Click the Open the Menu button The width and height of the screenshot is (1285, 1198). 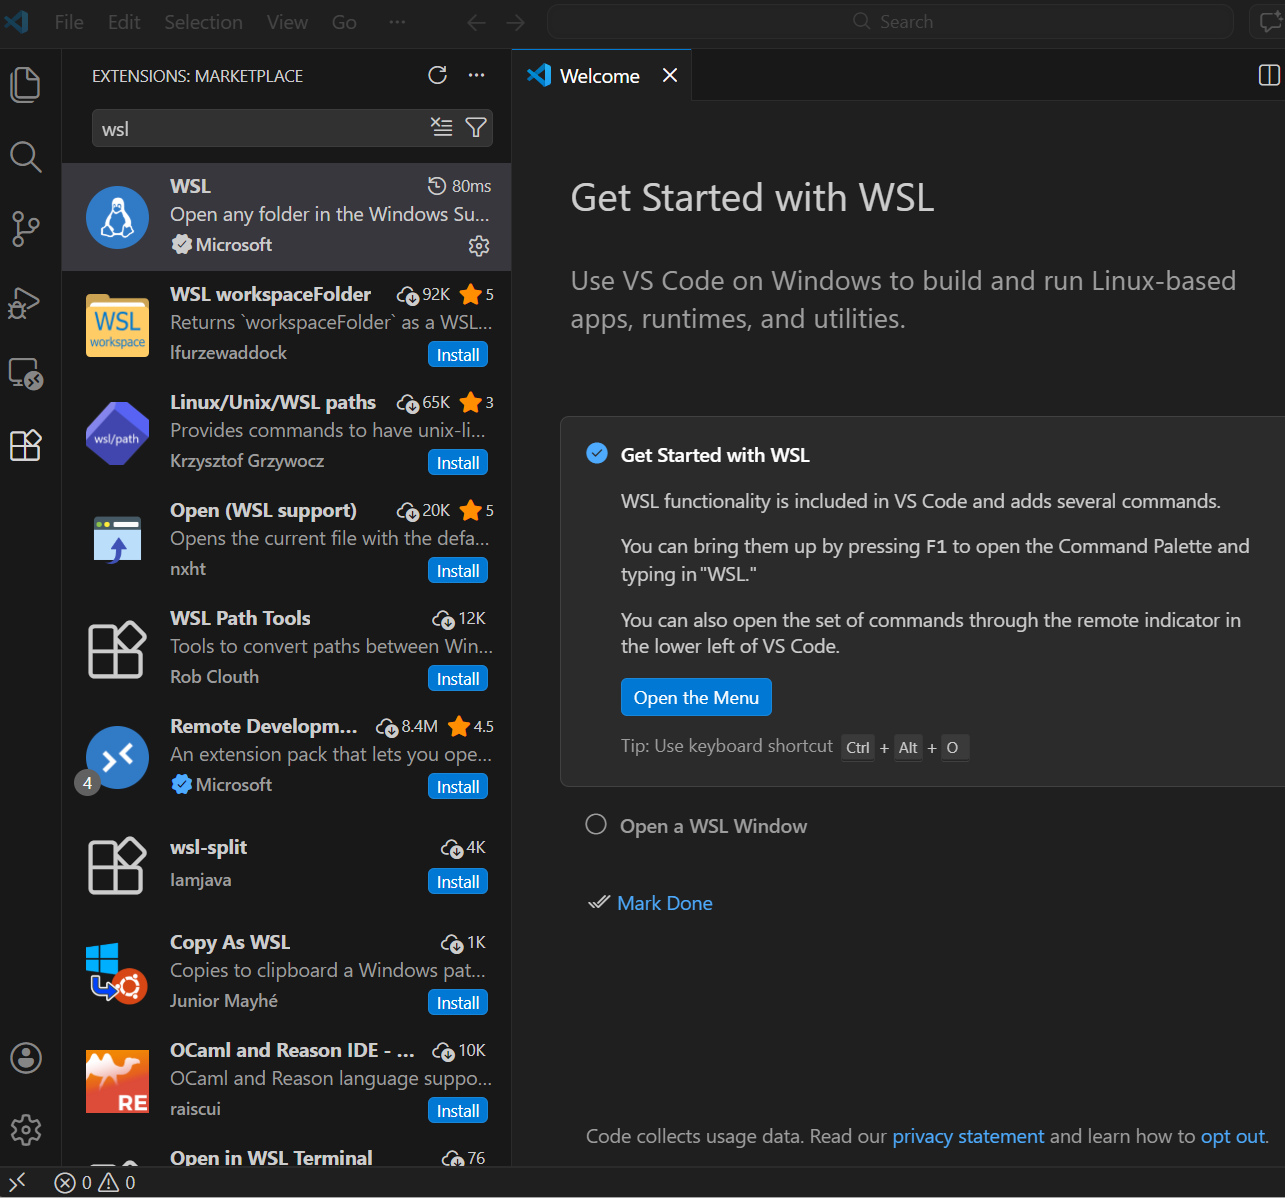(695, 697)
